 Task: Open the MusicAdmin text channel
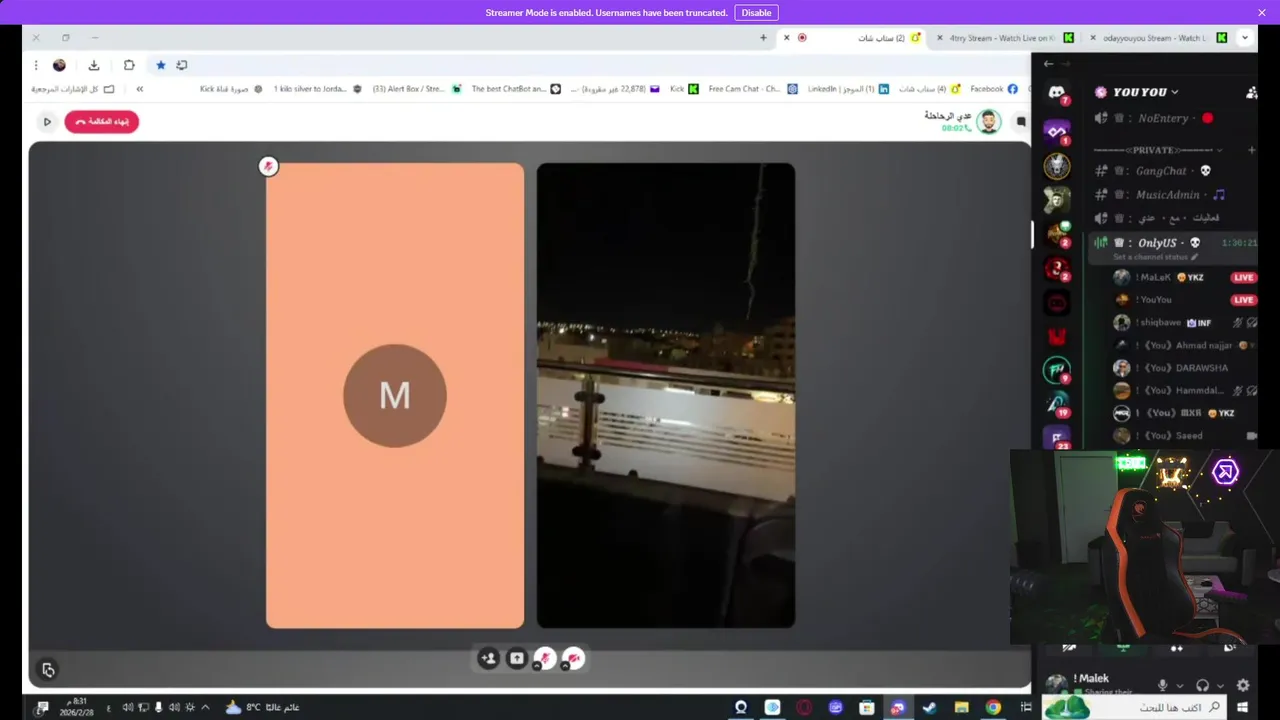(x=1162, y=195)
